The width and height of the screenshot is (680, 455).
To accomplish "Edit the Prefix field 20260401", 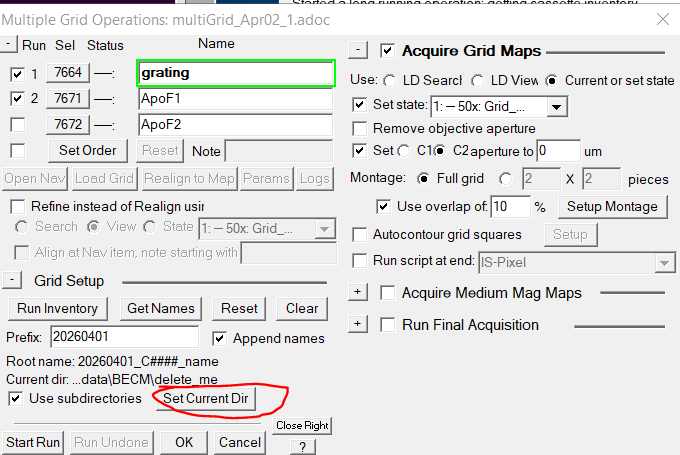I will [x=124, y=337].
